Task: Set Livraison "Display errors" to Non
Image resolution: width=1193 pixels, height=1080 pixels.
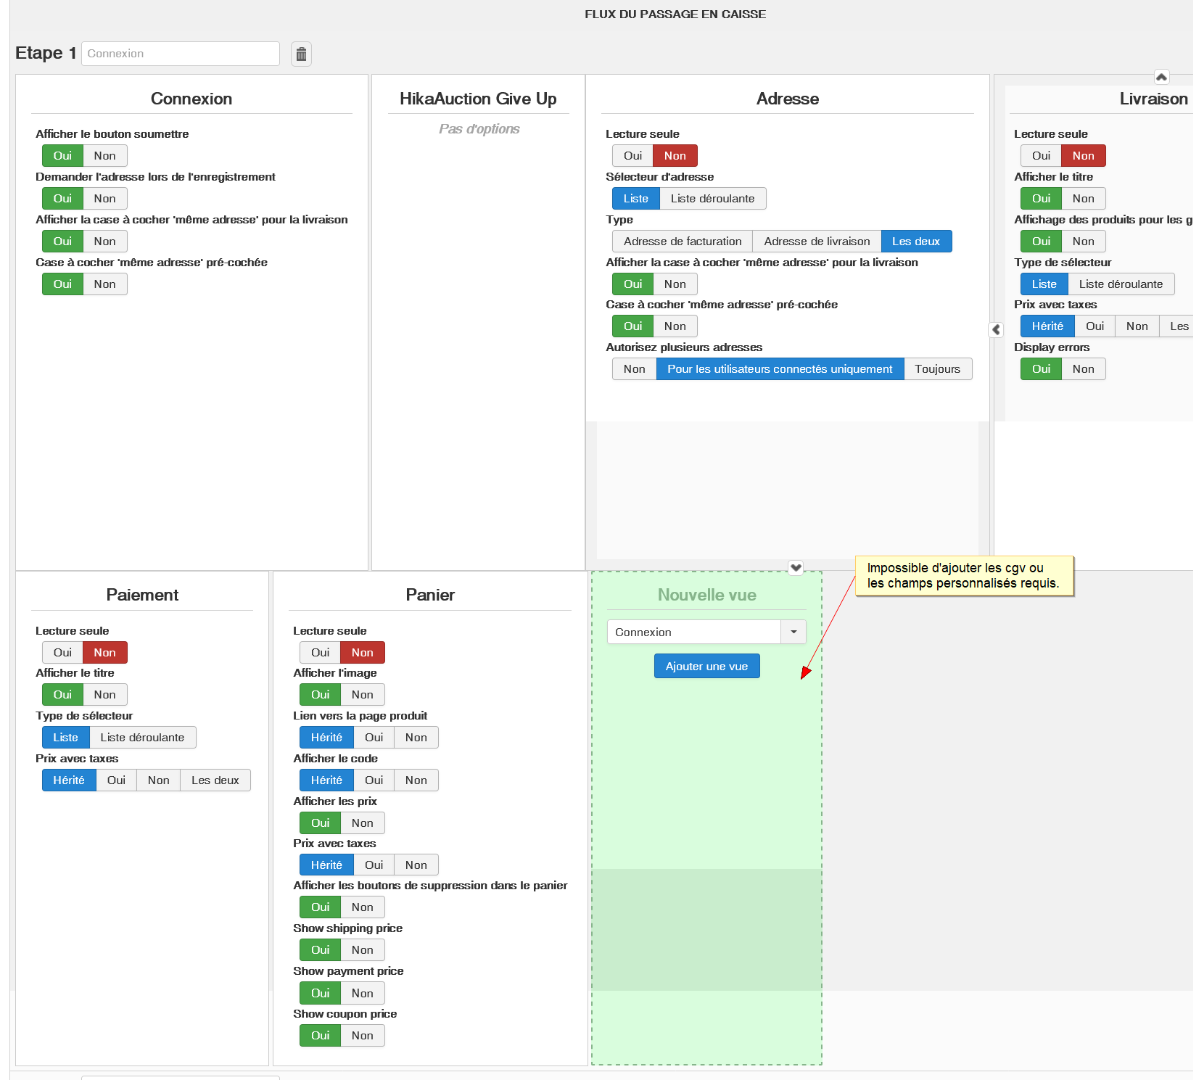Action: [1083, 369]
